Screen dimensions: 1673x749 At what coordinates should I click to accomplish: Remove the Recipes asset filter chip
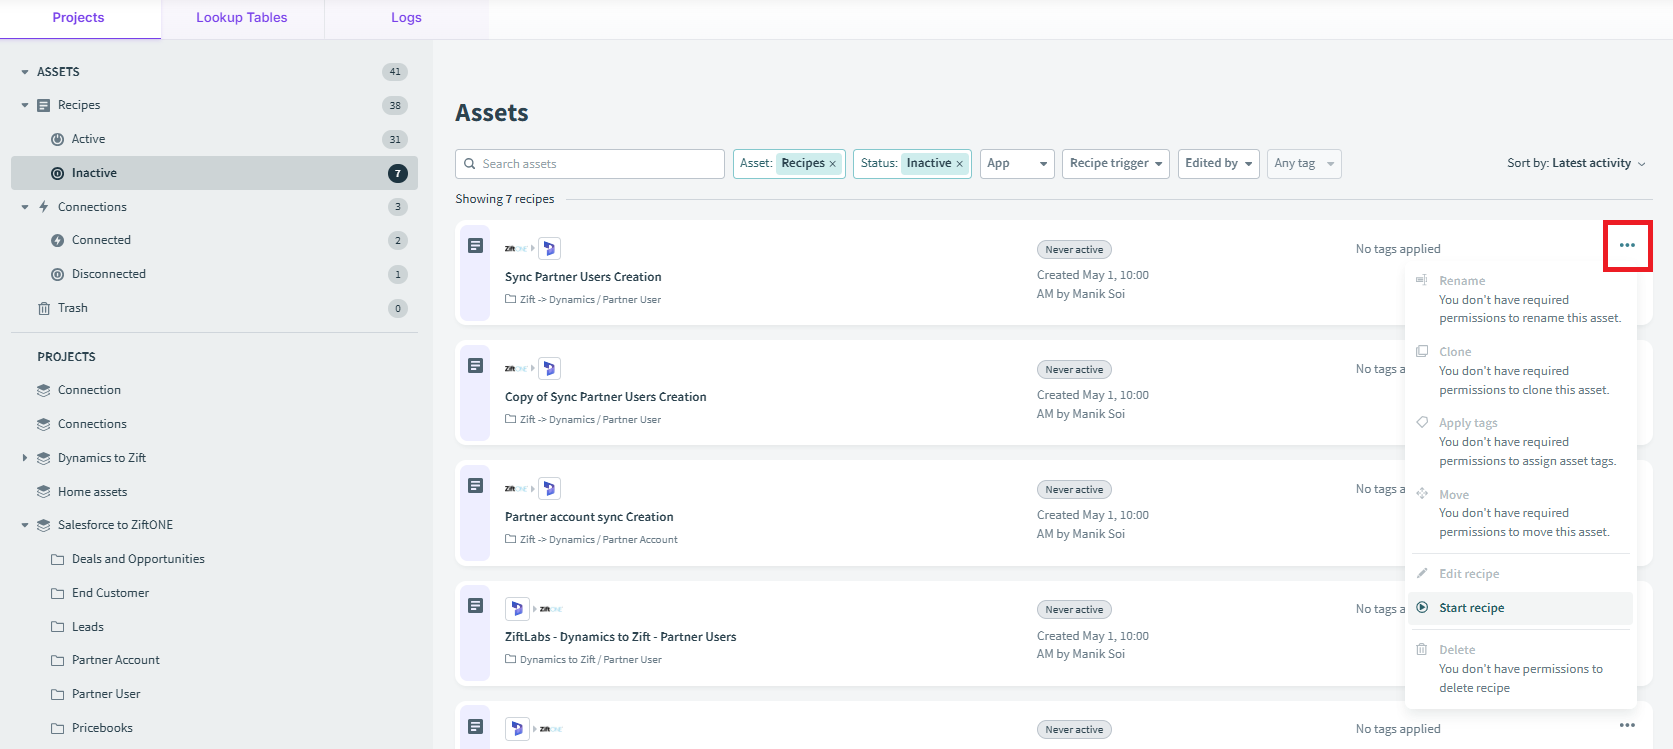[x=832, y=164]
